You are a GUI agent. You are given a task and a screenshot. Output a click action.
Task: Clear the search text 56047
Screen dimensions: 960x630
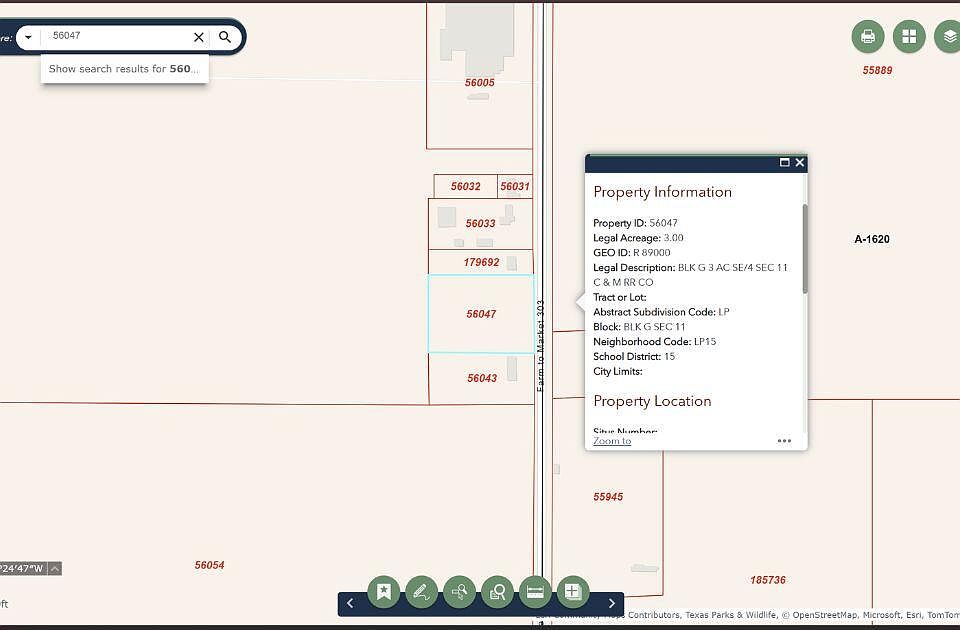198,37
